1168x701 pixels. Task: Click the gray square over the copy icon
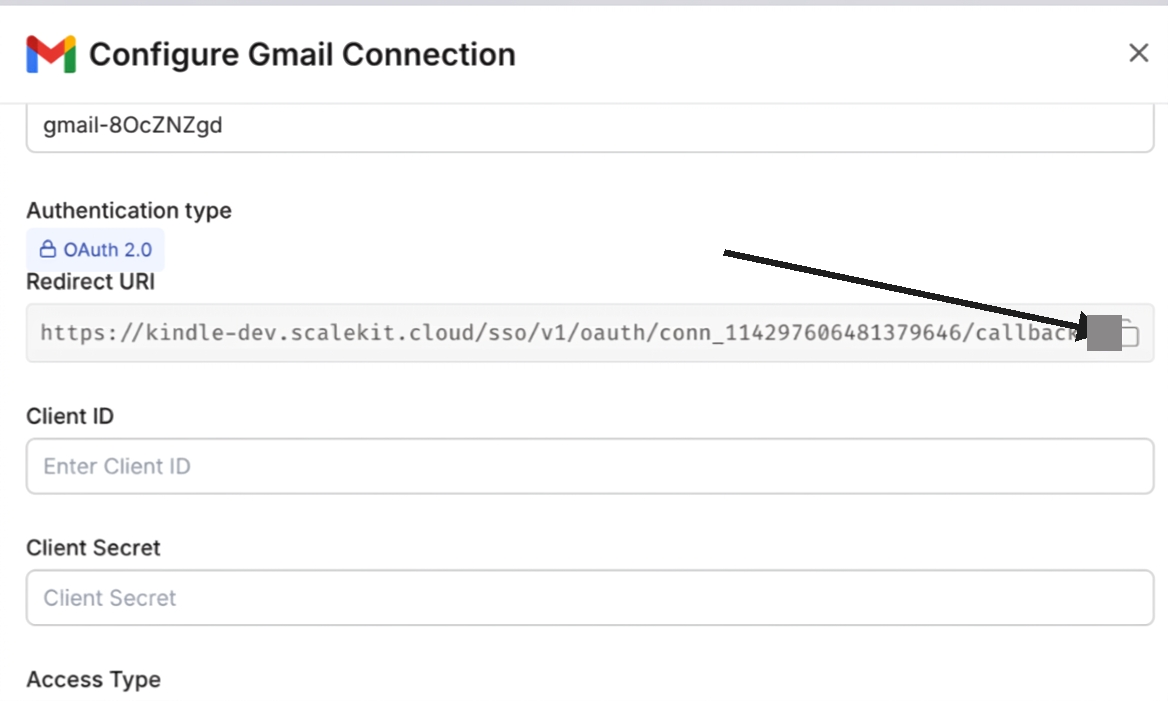tap(1103, 333)
